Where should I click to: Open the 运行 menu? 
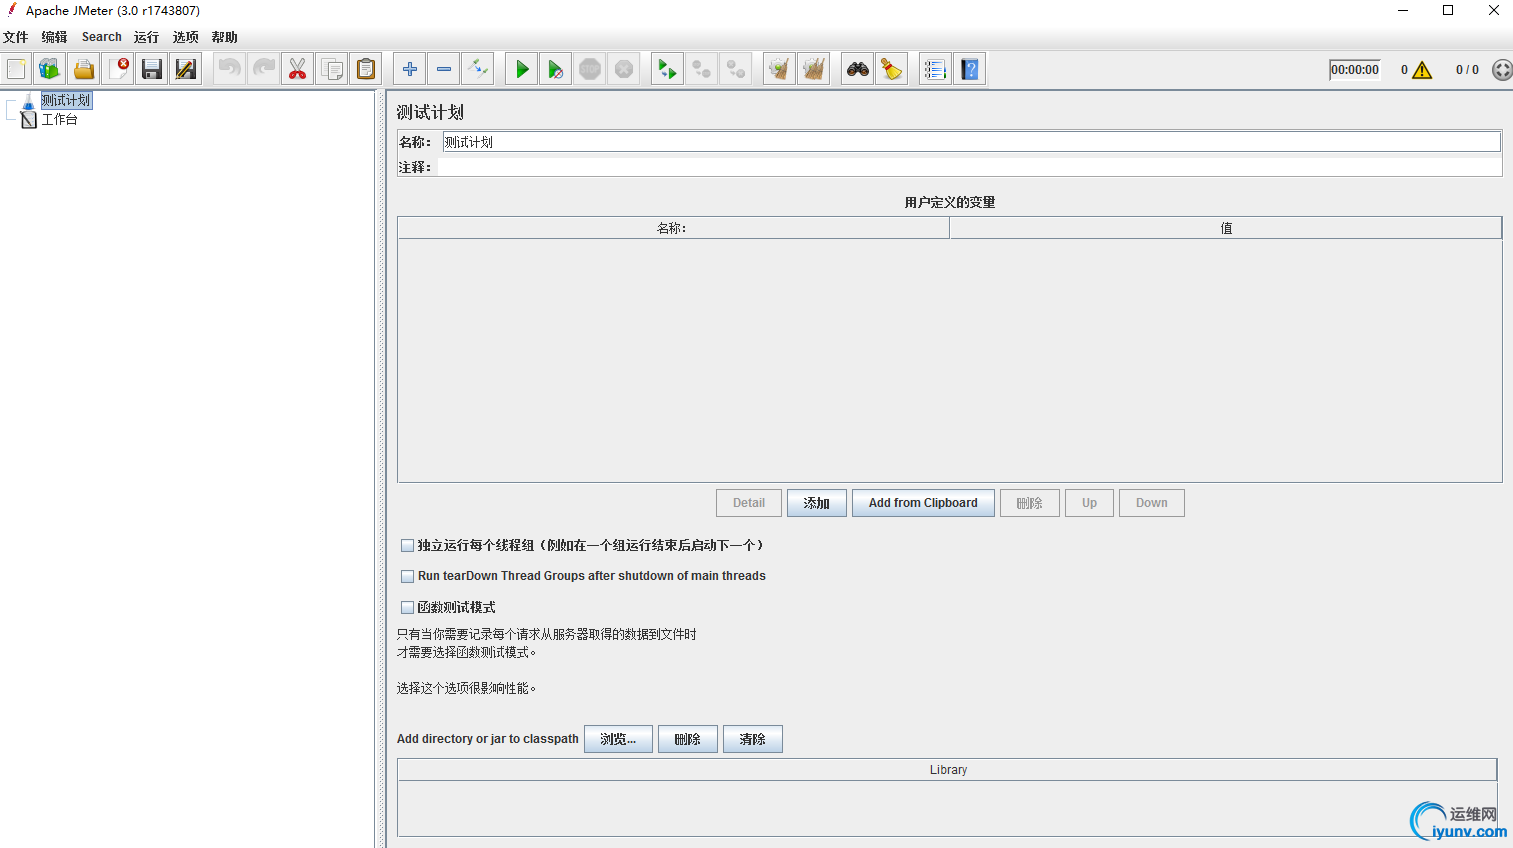(146, 37)
